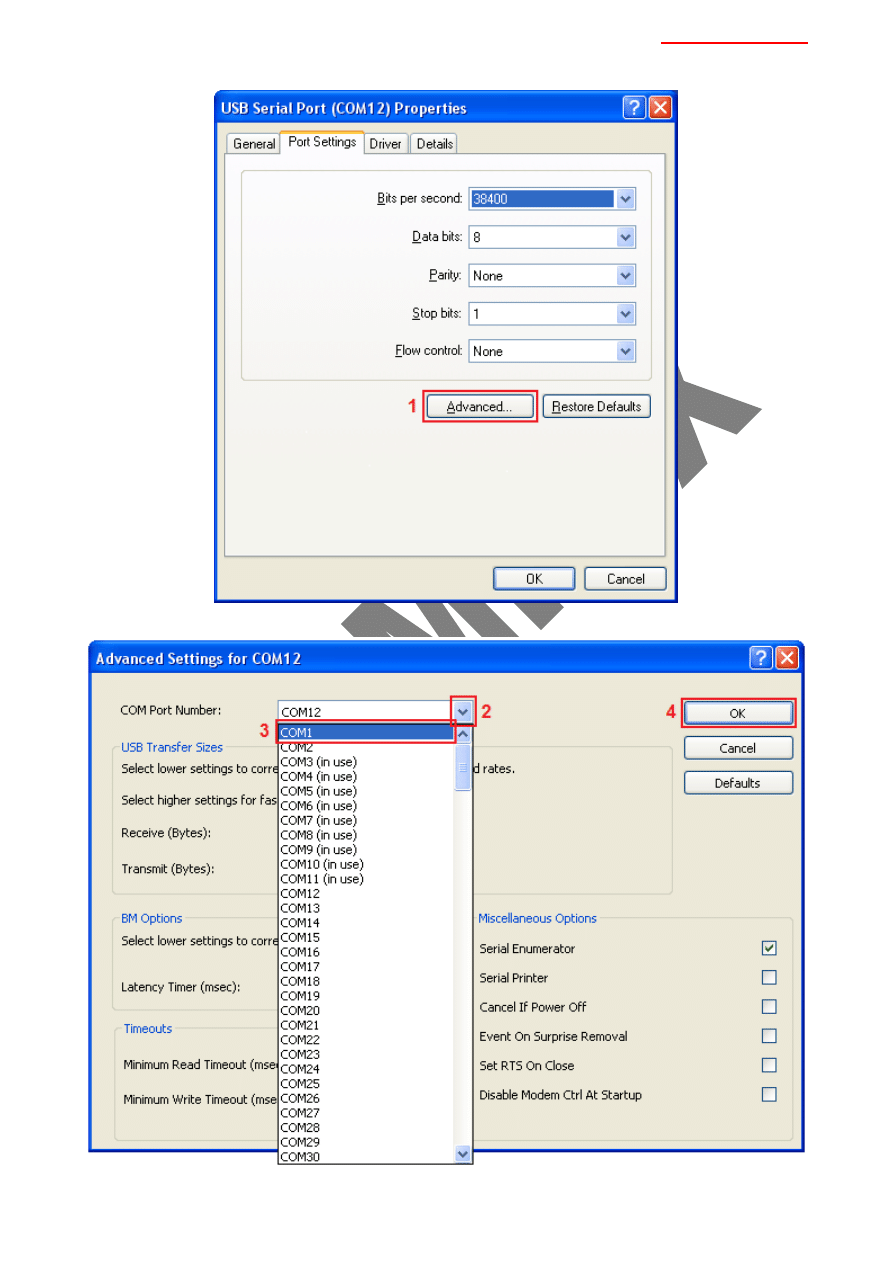893x1263 pixels.
Task: Enable Set RTS On Close option
Action: 769,1066
